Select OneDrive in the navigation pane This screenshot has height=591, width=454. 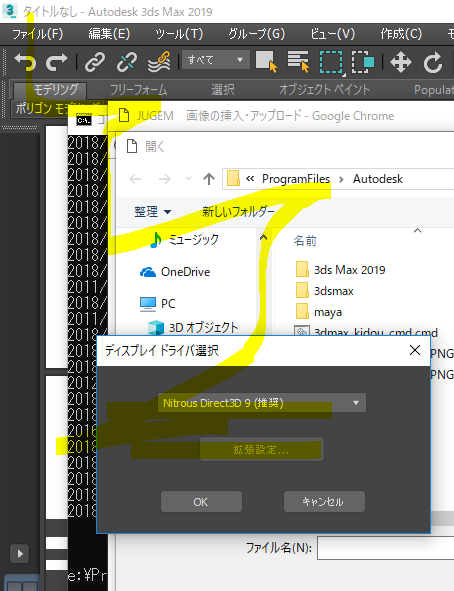tap(175, 272)
